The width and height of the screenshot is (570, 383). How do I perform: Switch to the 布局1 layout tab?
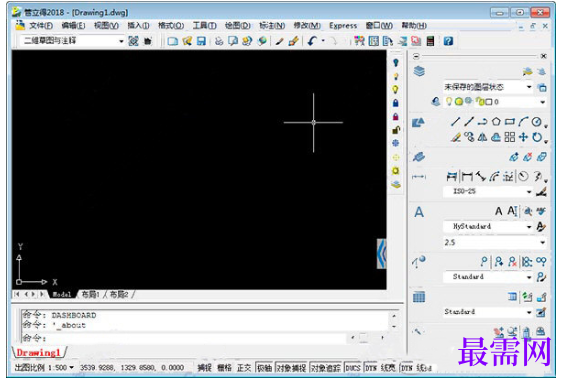[x=90, y=294]
